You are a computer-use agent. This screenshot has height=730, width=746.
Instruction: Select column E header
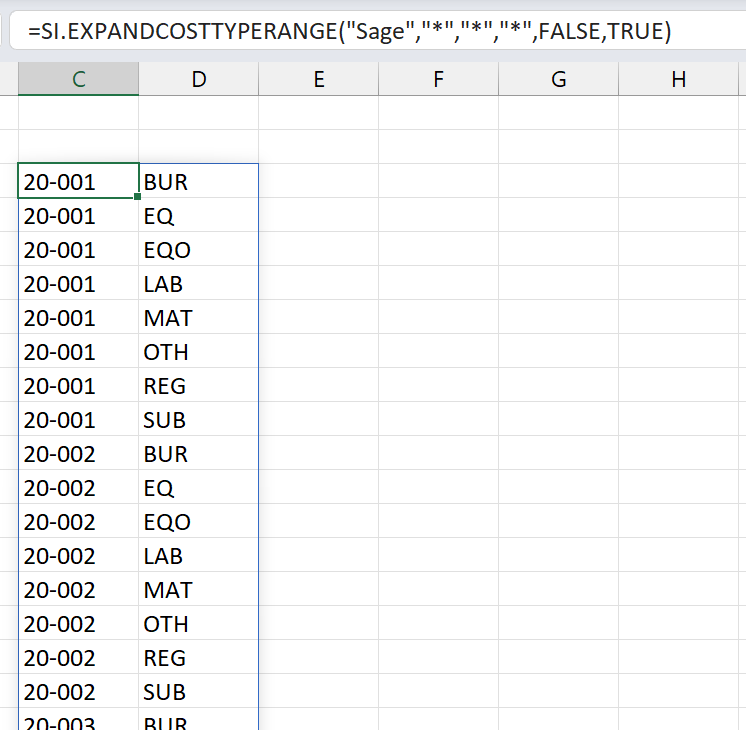coord(318,79)
